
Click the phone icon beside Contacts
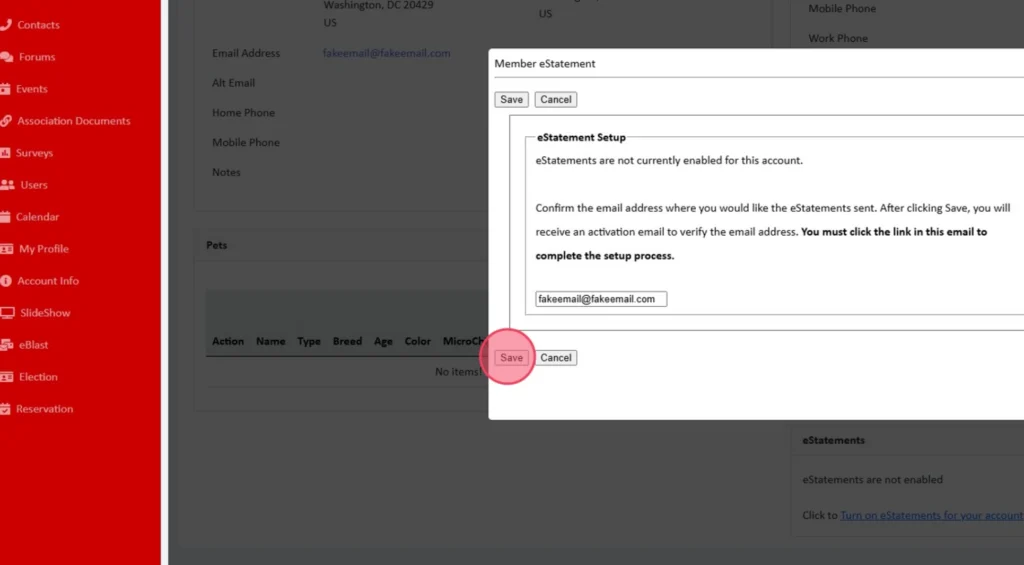pos(5,25)
